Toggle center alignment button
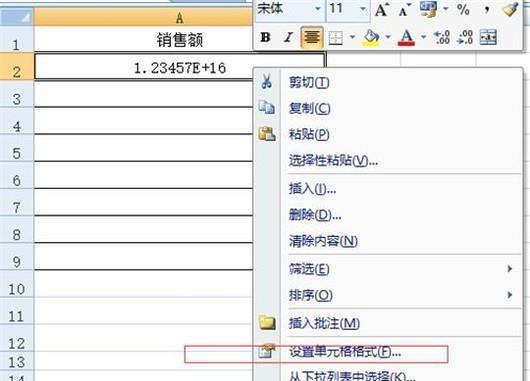This screenshot has height=381, width=530. tap(311, 37)
